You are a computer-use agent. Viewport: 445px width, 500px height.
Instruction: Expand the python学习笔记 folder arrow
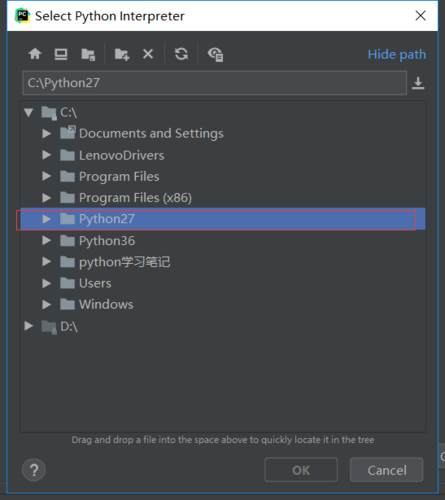[47, 262]
